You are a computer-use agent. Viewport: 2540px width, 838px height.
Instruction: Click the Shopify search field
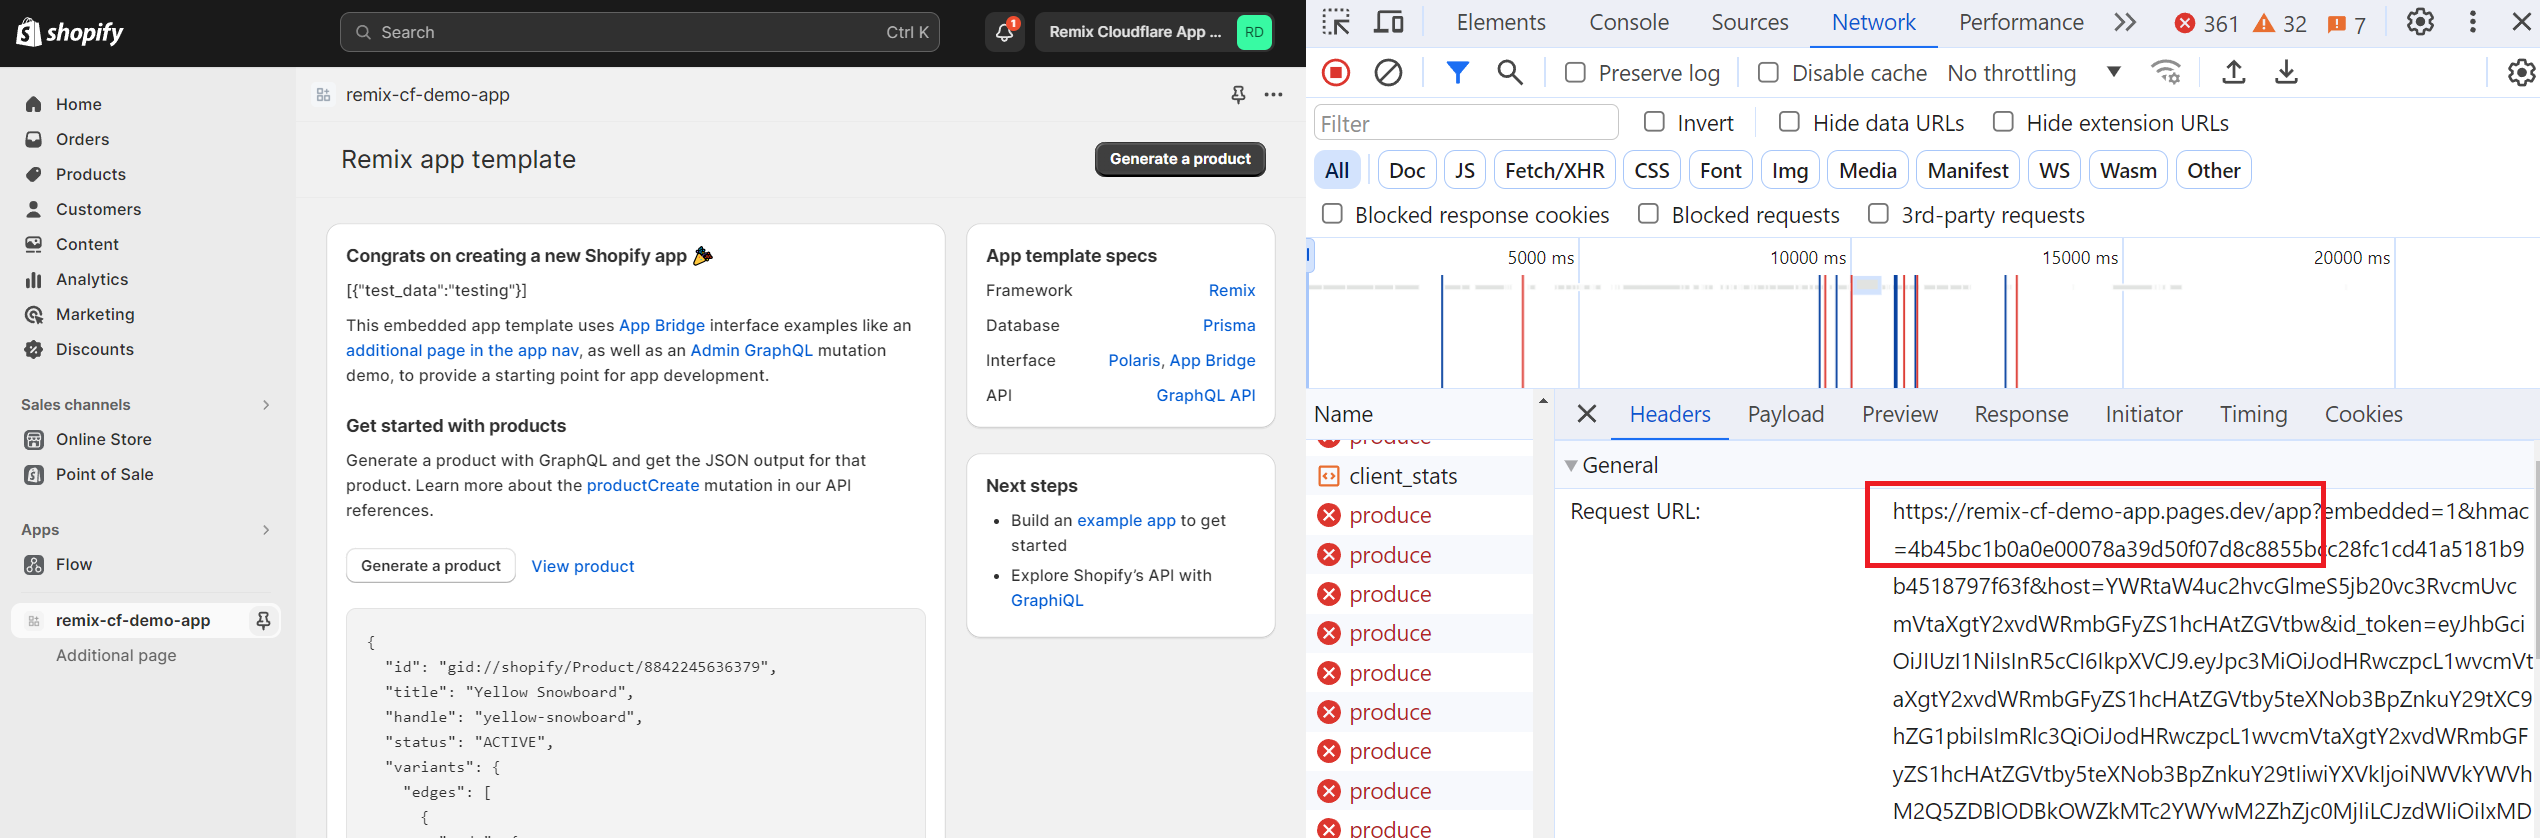(x=640, y=32)
